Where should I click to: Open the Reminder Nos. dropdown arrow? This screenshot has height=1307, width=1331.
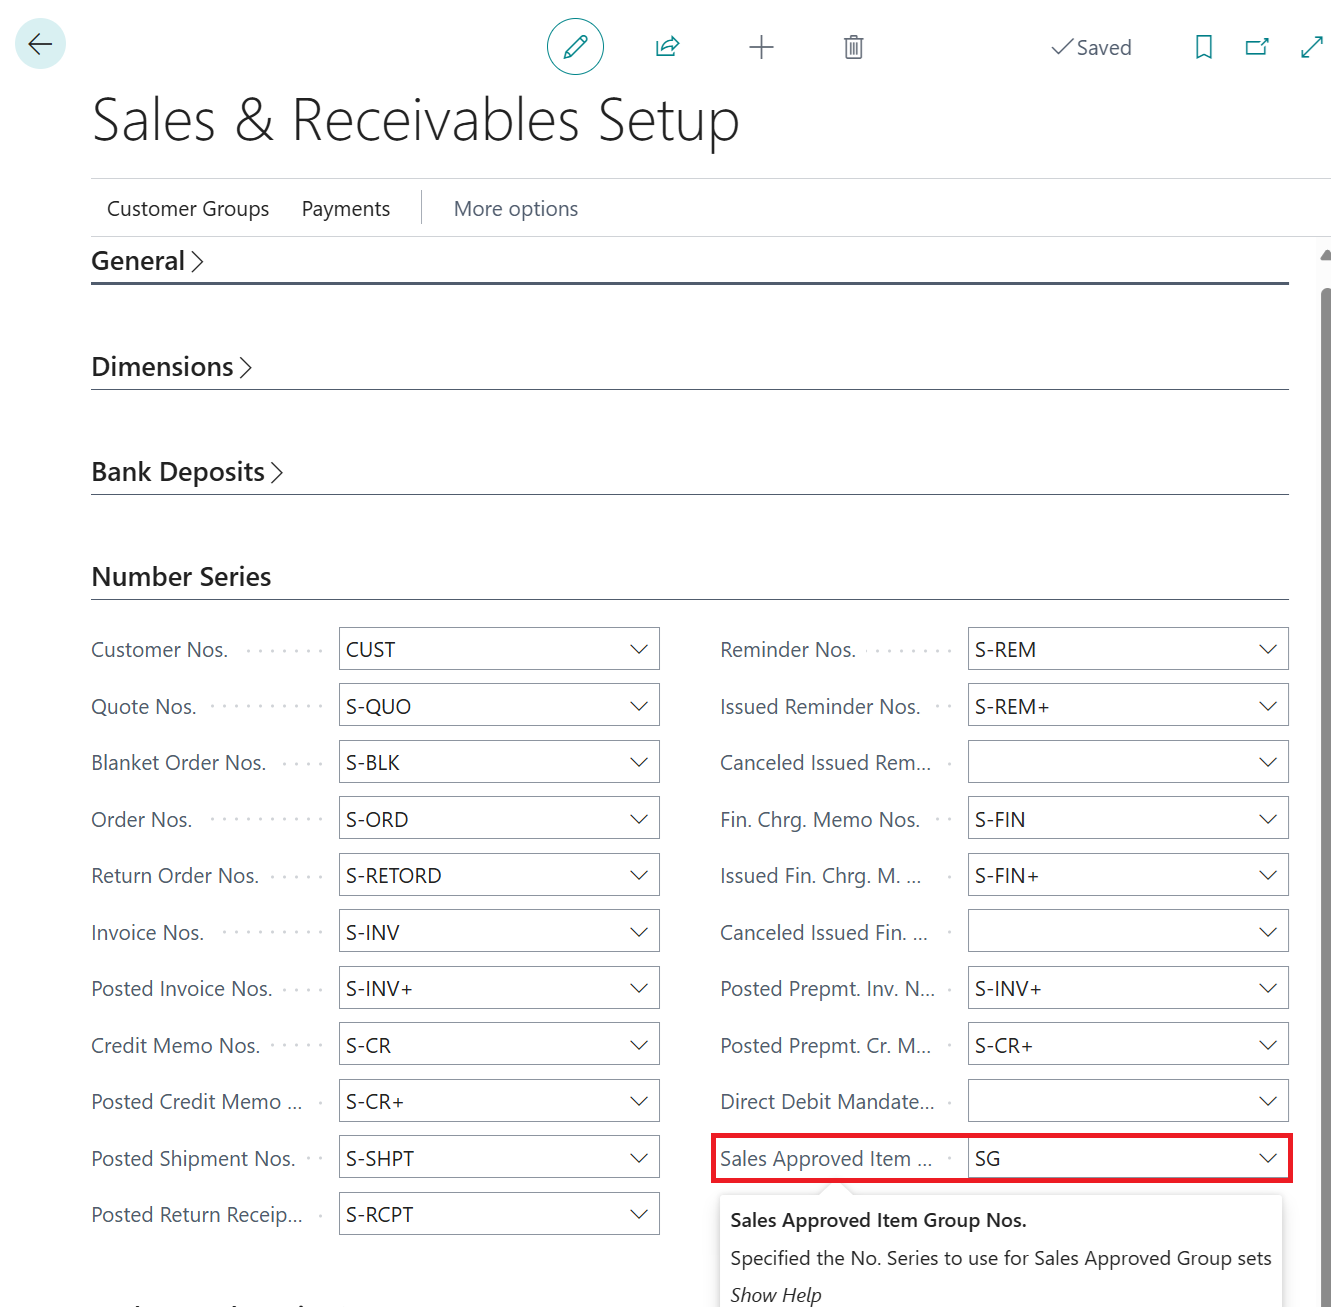[x=1267, y=650]
